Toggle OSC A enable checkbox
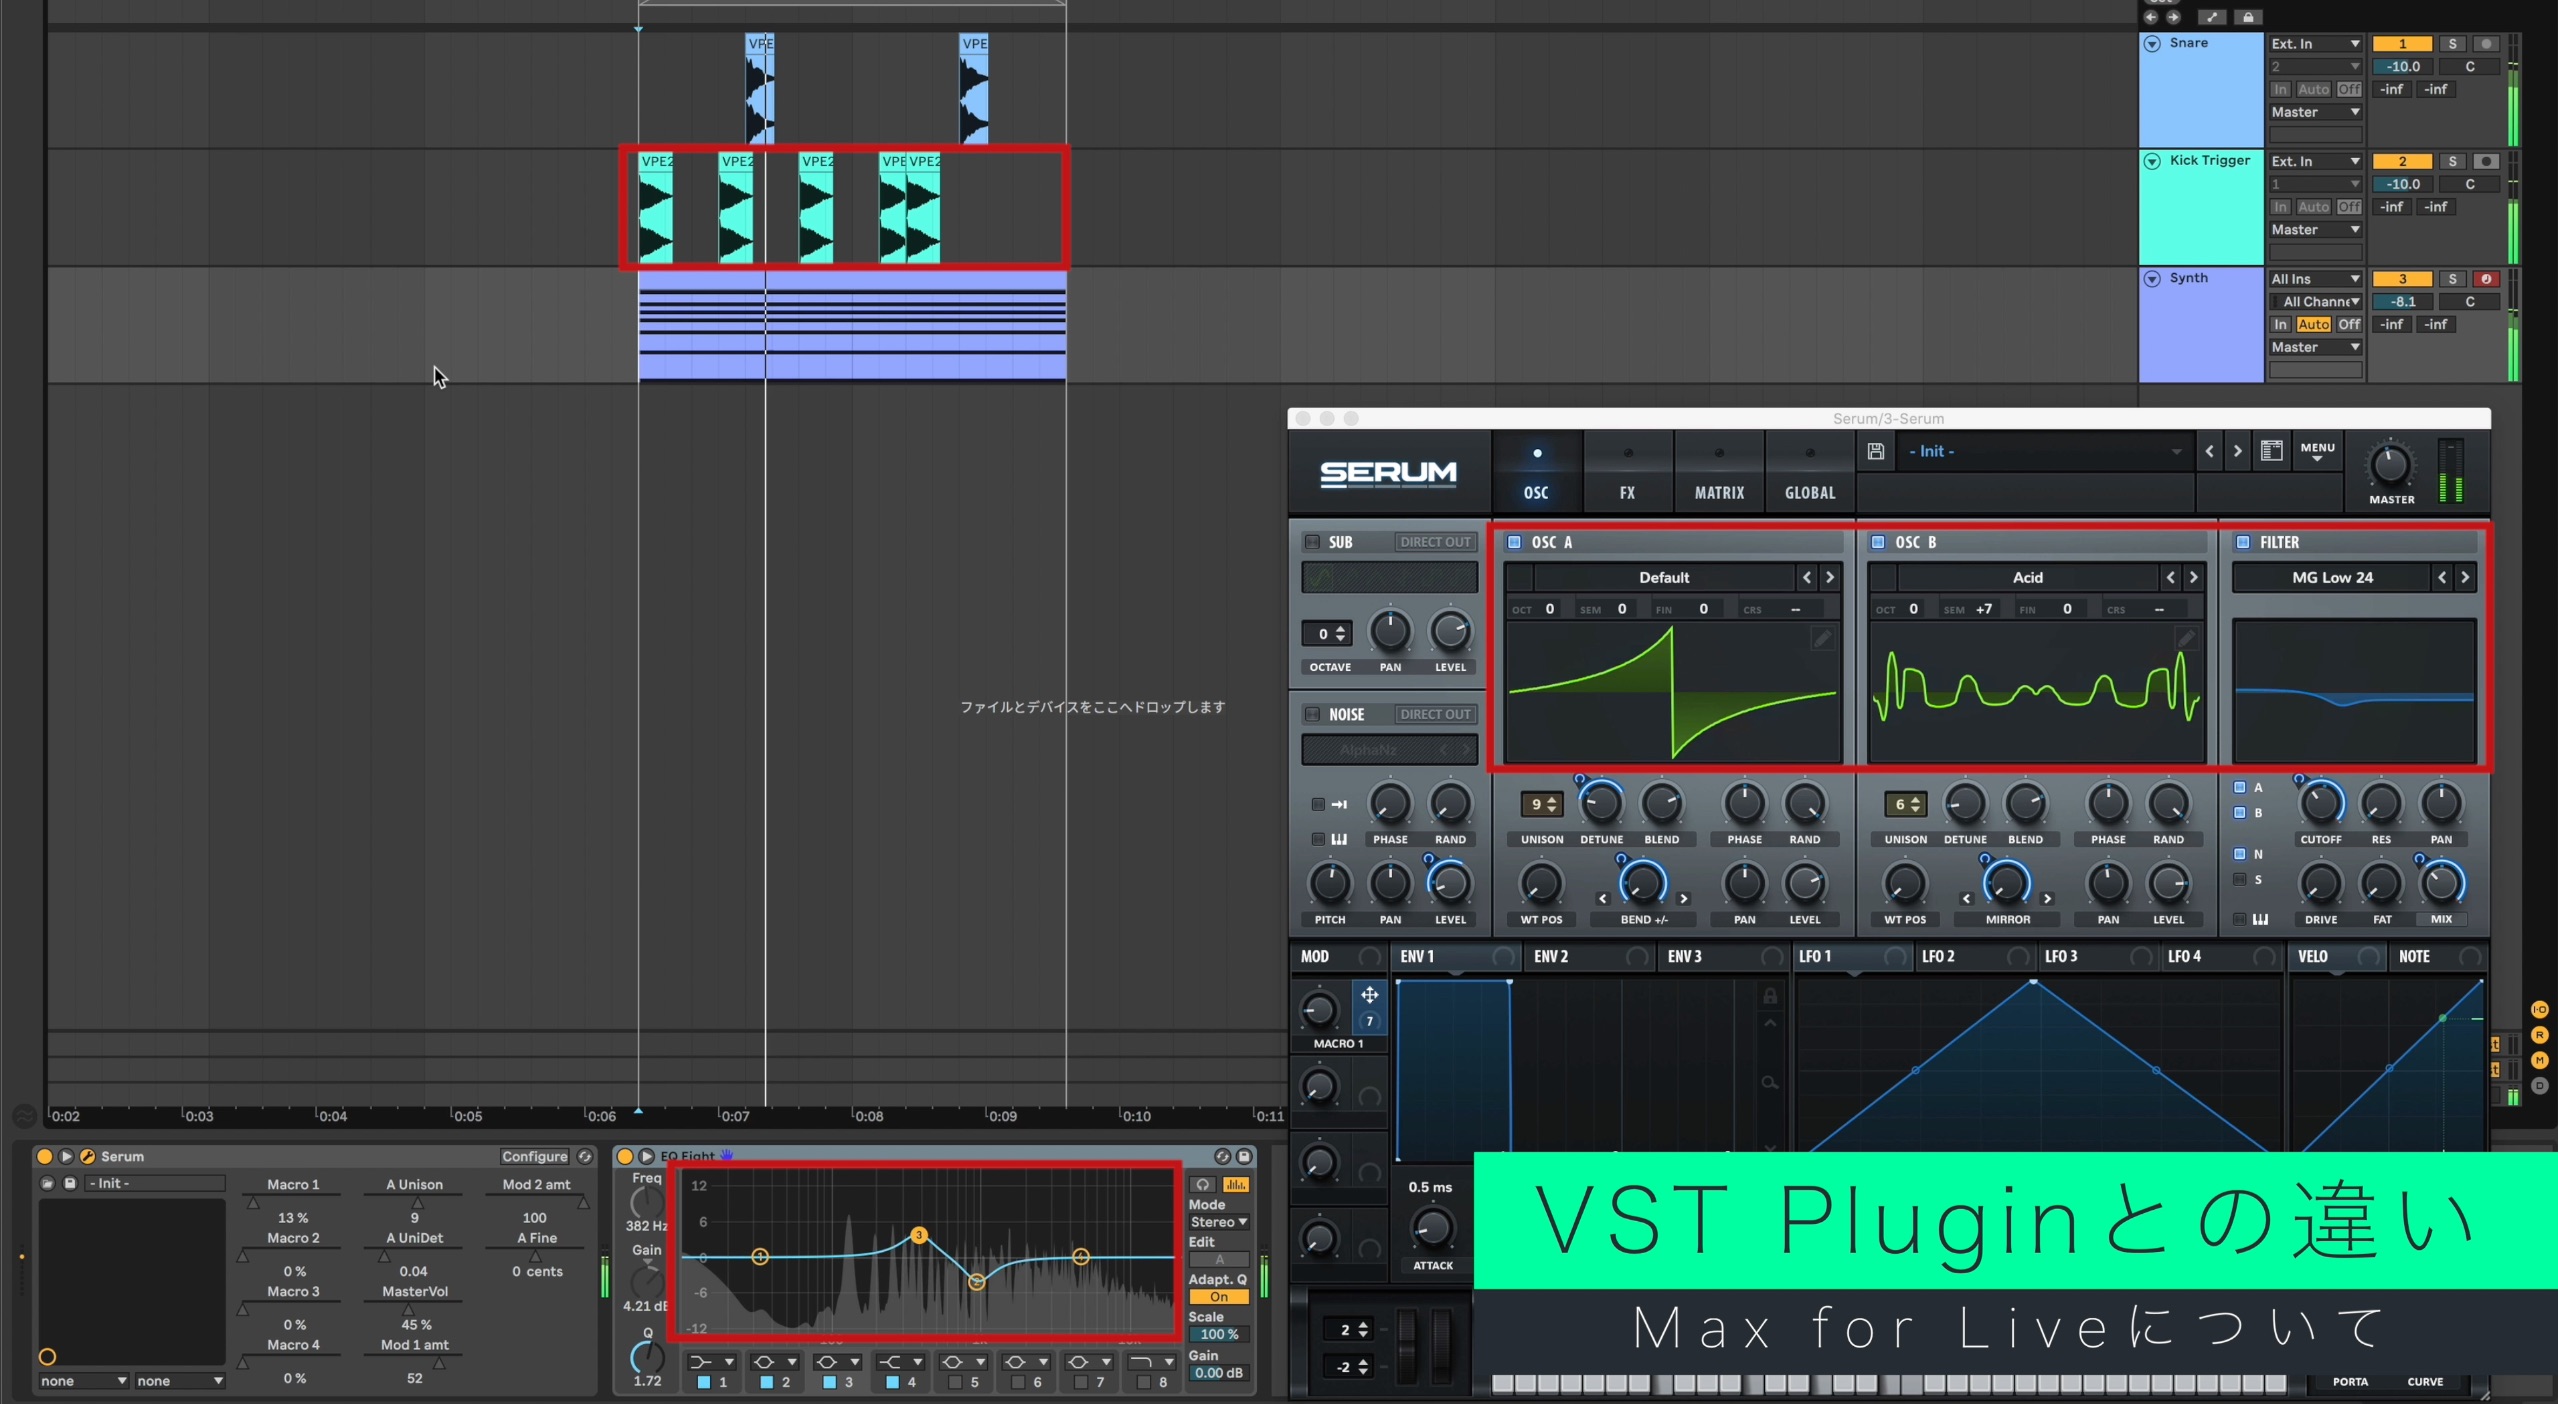The height and width of the screenshot is (1404, 2558). [x=1514, y=542]
